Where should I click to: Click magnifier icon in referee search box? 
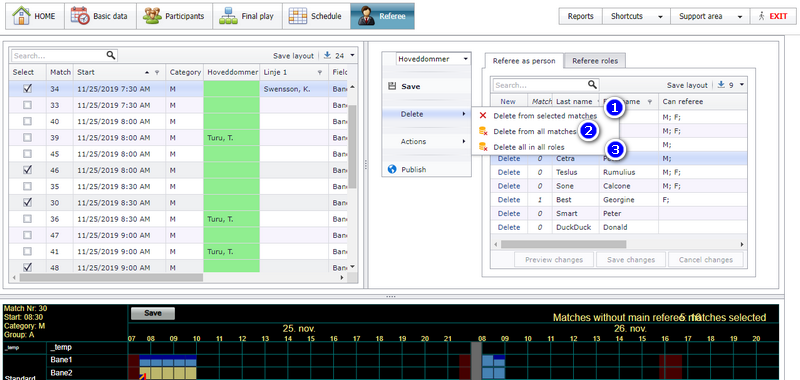592,85
